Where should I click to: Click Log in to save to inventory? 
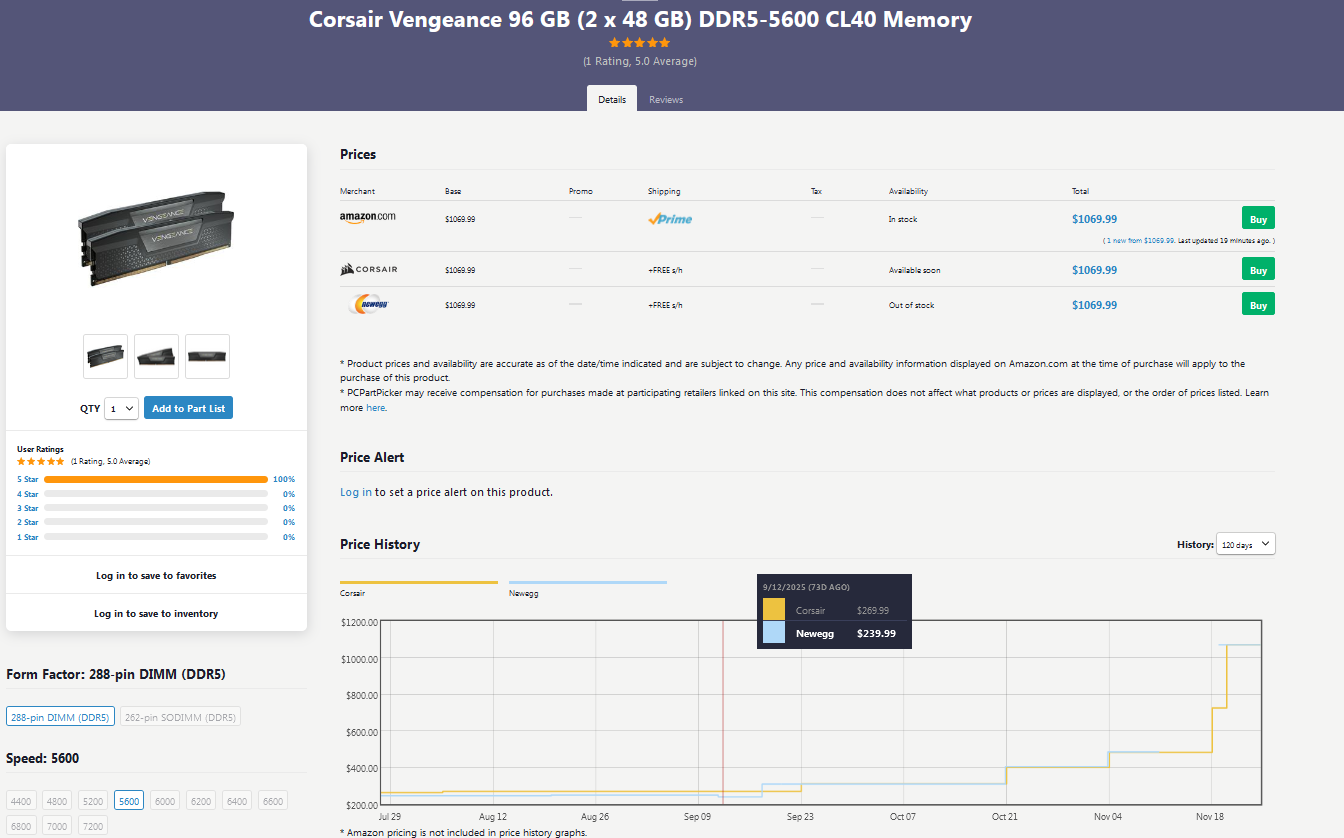(x=156, y=613)
